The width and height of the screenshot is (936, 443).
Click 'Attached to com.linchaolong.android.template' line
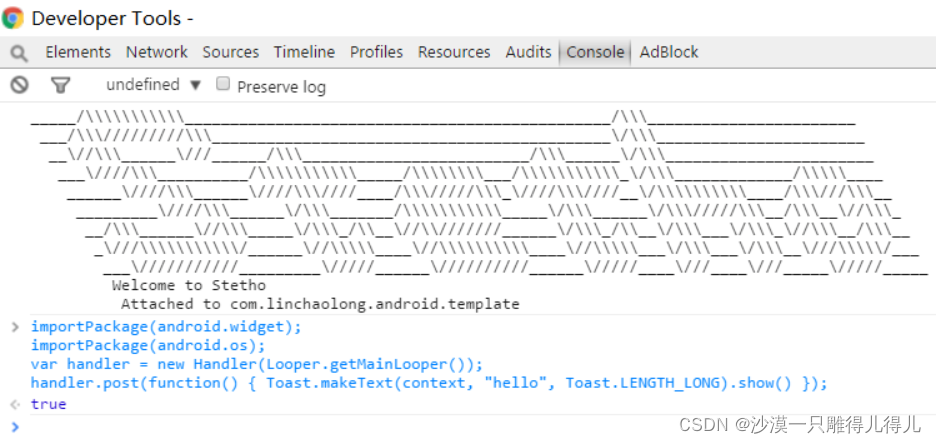tap(320, 304)
